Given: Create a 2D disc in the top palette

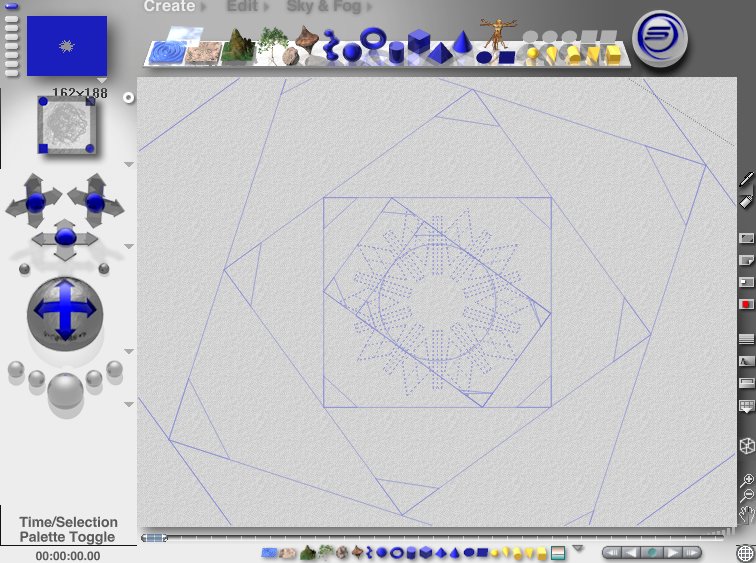Looking at the screenshot, I should coord(484,57).
